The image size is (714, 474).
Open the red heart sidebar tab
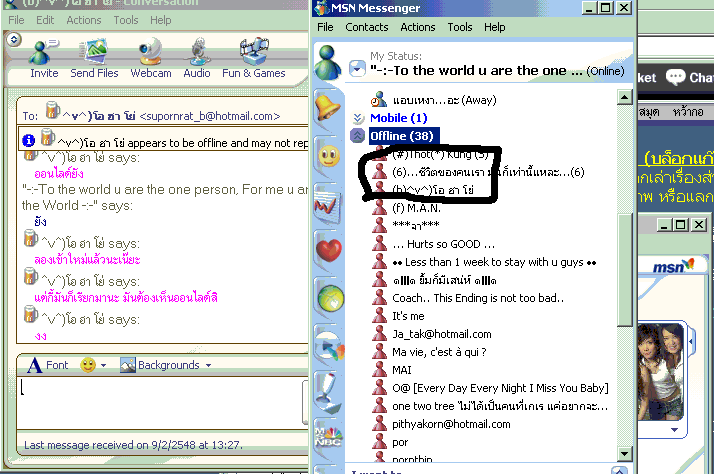[328, 250]
